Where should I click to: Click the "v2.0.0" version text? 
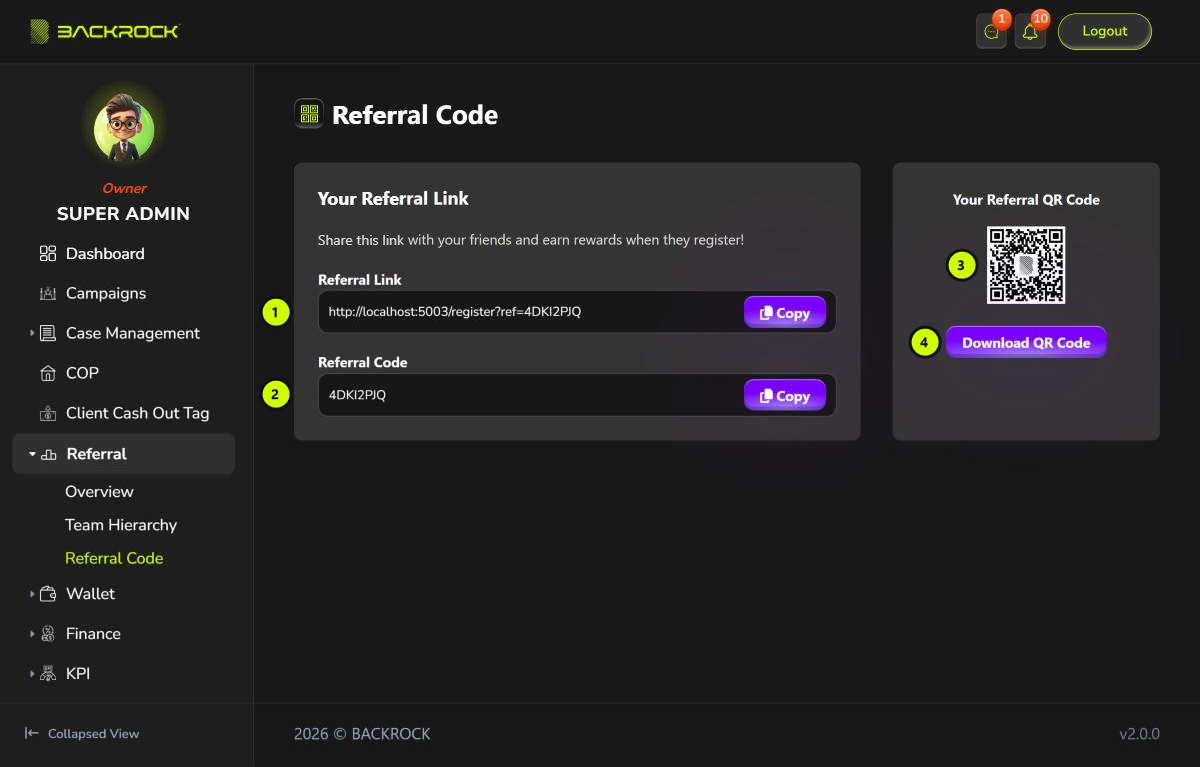pos(1139,734)
